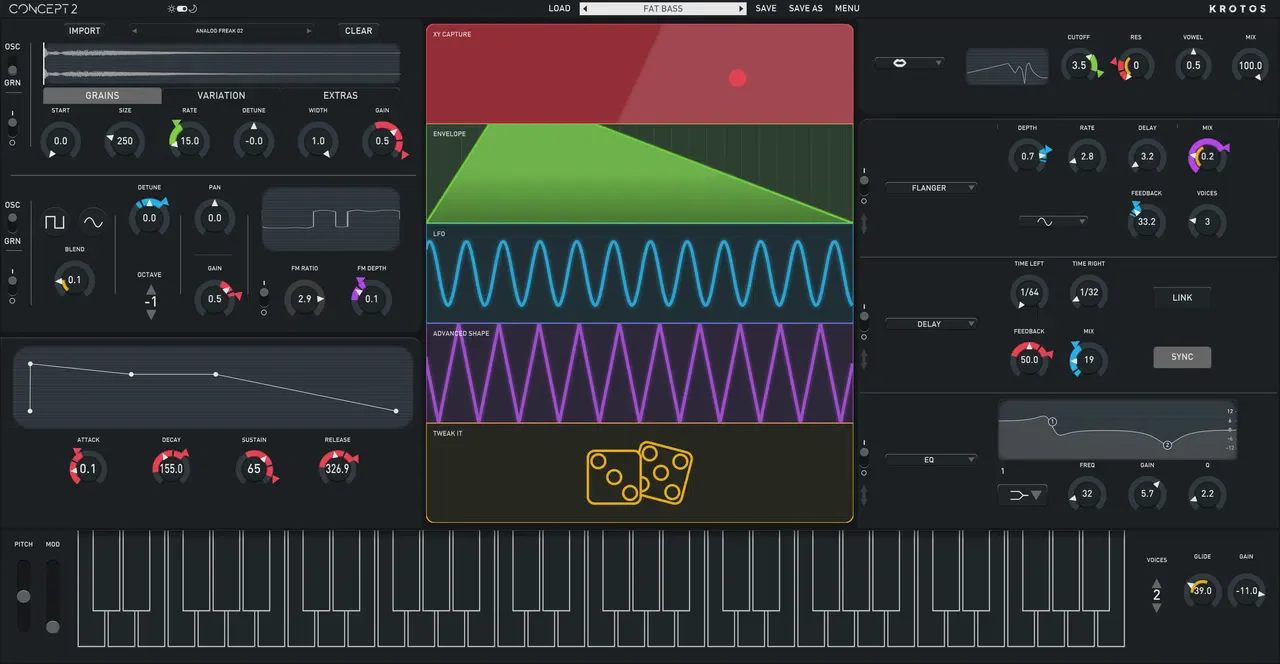Open the Delay effect type dropdown
The height and width of the screenshot is (664, 1280).
click(x=929, y=324)
